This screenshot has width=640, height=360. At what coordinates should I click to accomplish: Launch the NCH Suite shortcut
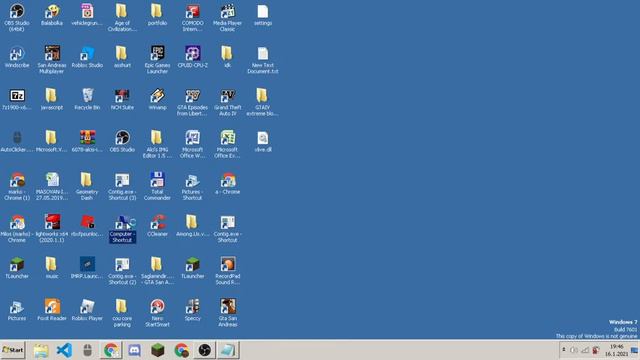pos(122,99)
